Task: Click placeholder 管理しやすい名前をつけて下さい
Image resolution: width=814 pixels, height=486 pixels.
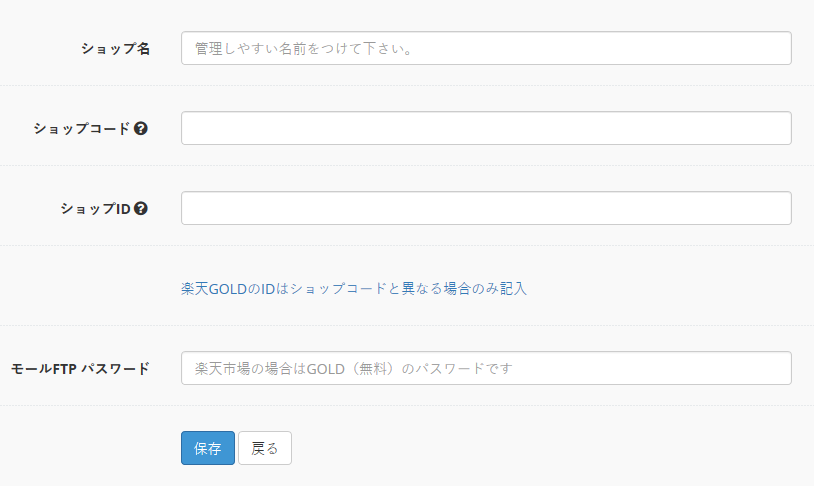Action: coord(304,48)
